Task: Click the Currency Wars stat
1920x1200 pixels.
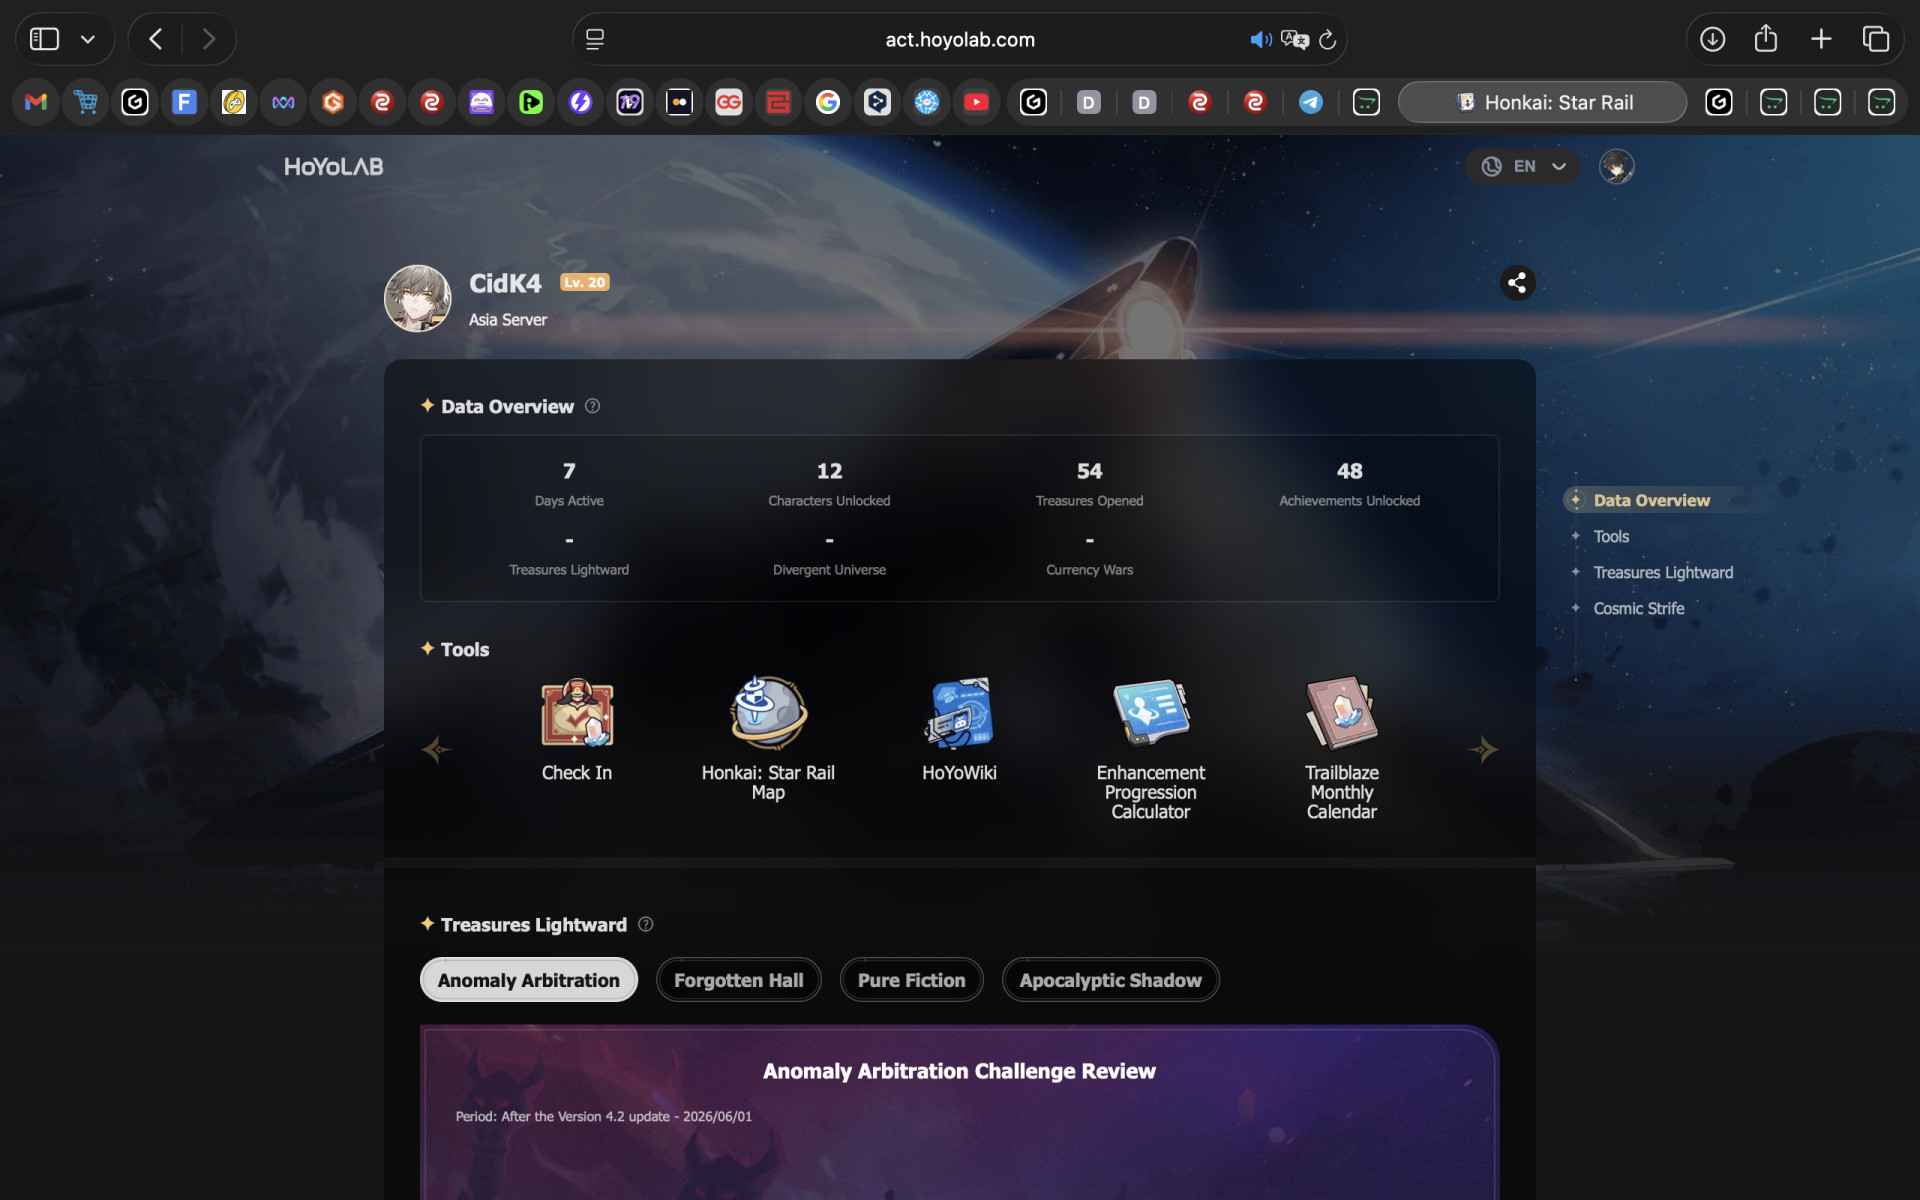Action: [x=1089, y=555]
